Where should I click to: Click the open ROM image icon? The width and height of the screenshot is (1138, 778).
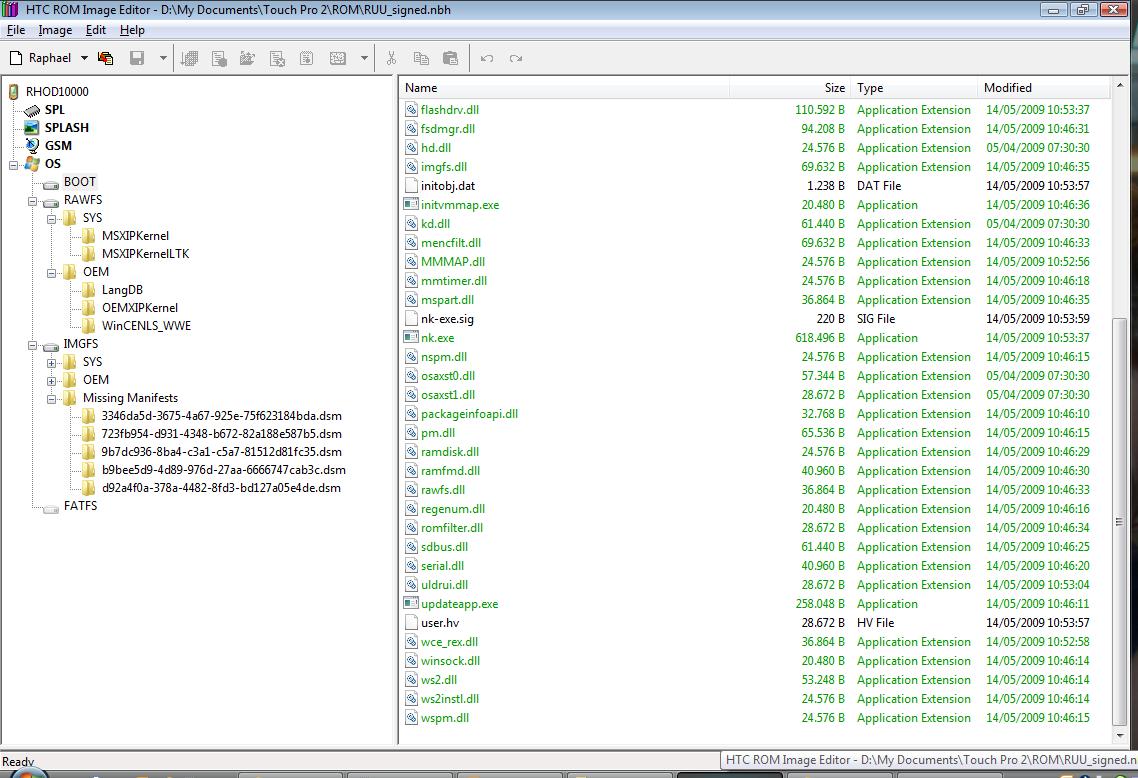pos(105,58)
